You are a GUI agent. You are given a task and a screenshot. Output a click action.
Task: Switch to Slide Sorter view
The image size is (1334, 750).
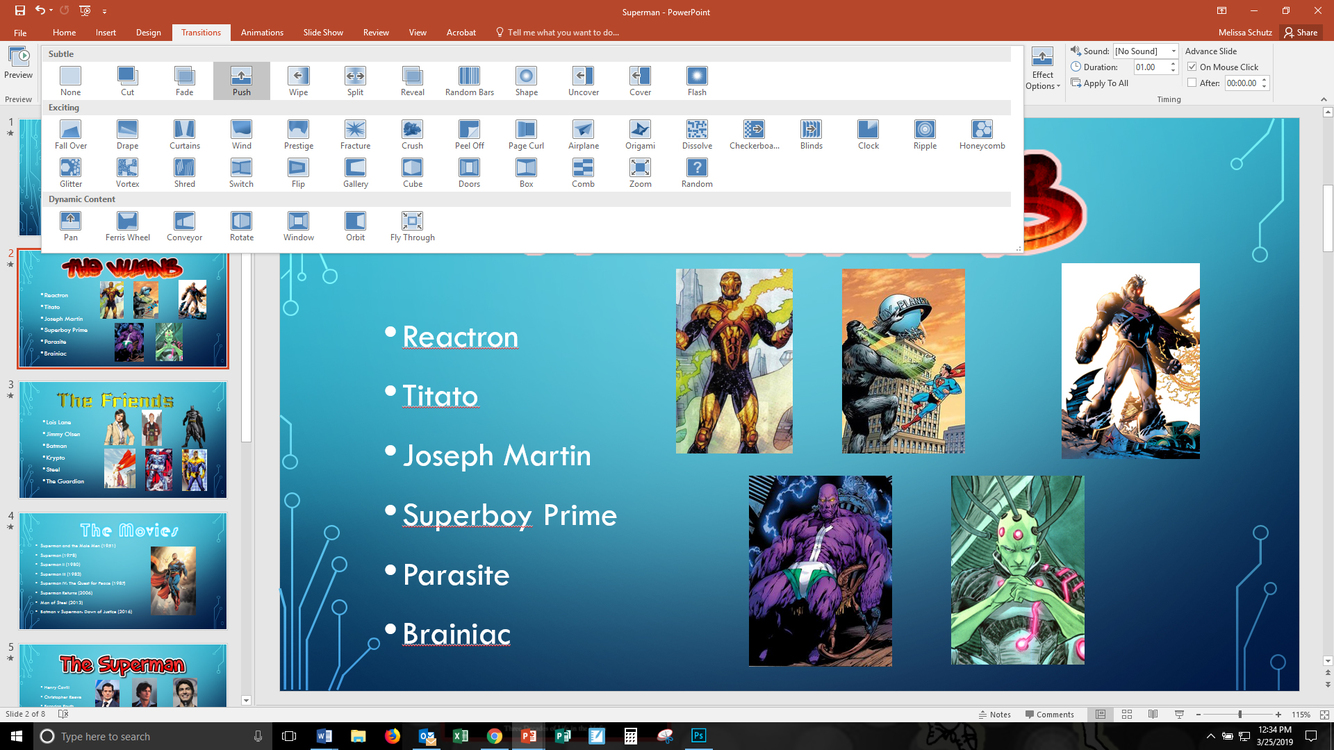pos(1126,714)
